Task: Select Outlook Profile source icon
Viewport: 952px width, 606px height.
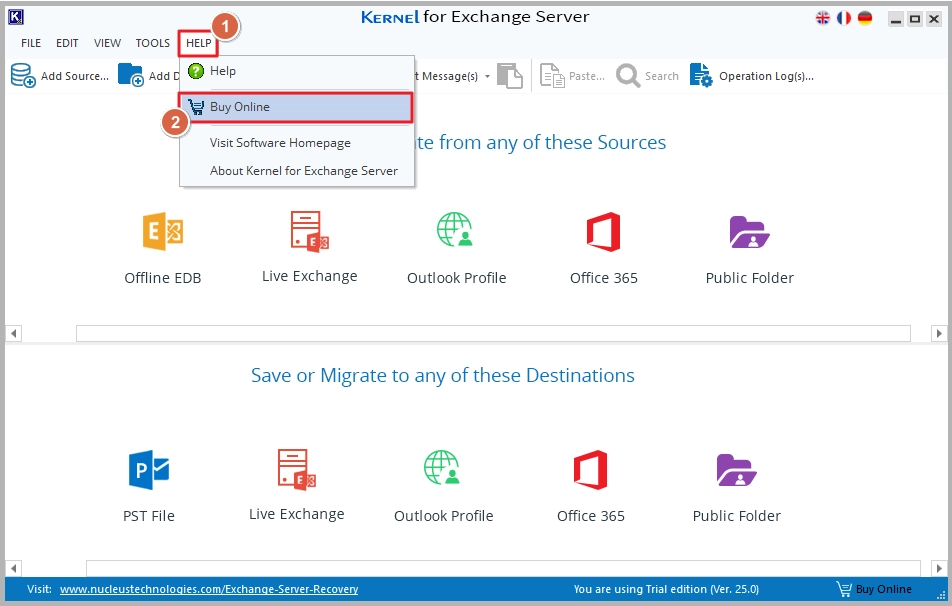Action: [x=455, y=230]
